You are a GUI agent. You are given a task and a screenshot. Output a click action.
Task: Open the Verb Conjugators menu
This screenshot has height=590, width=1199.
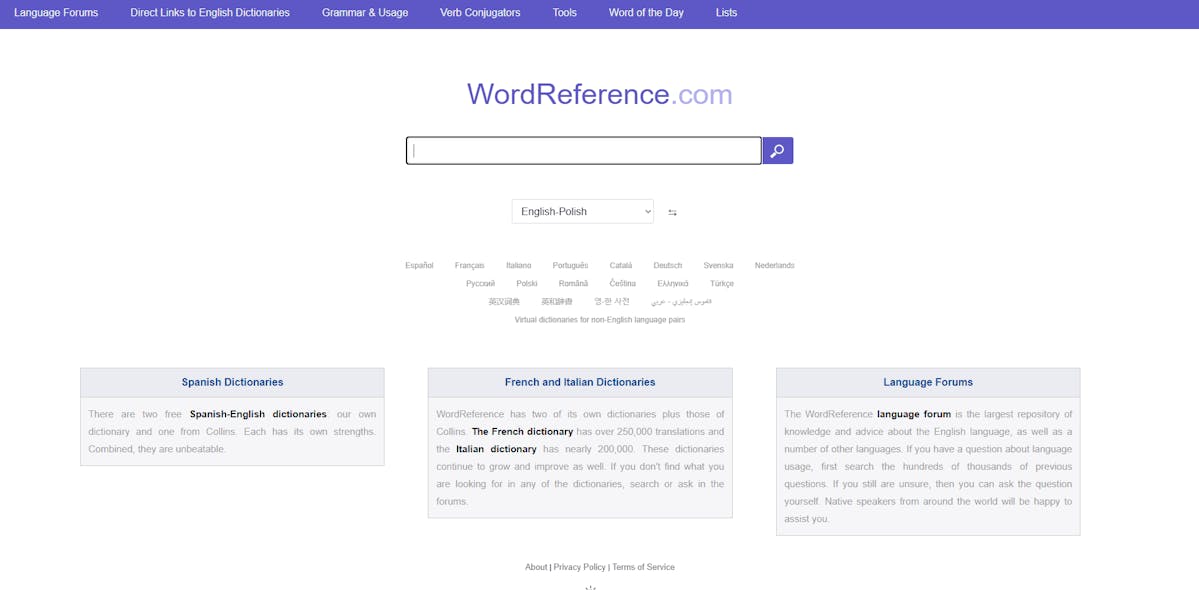click(480, 13)
